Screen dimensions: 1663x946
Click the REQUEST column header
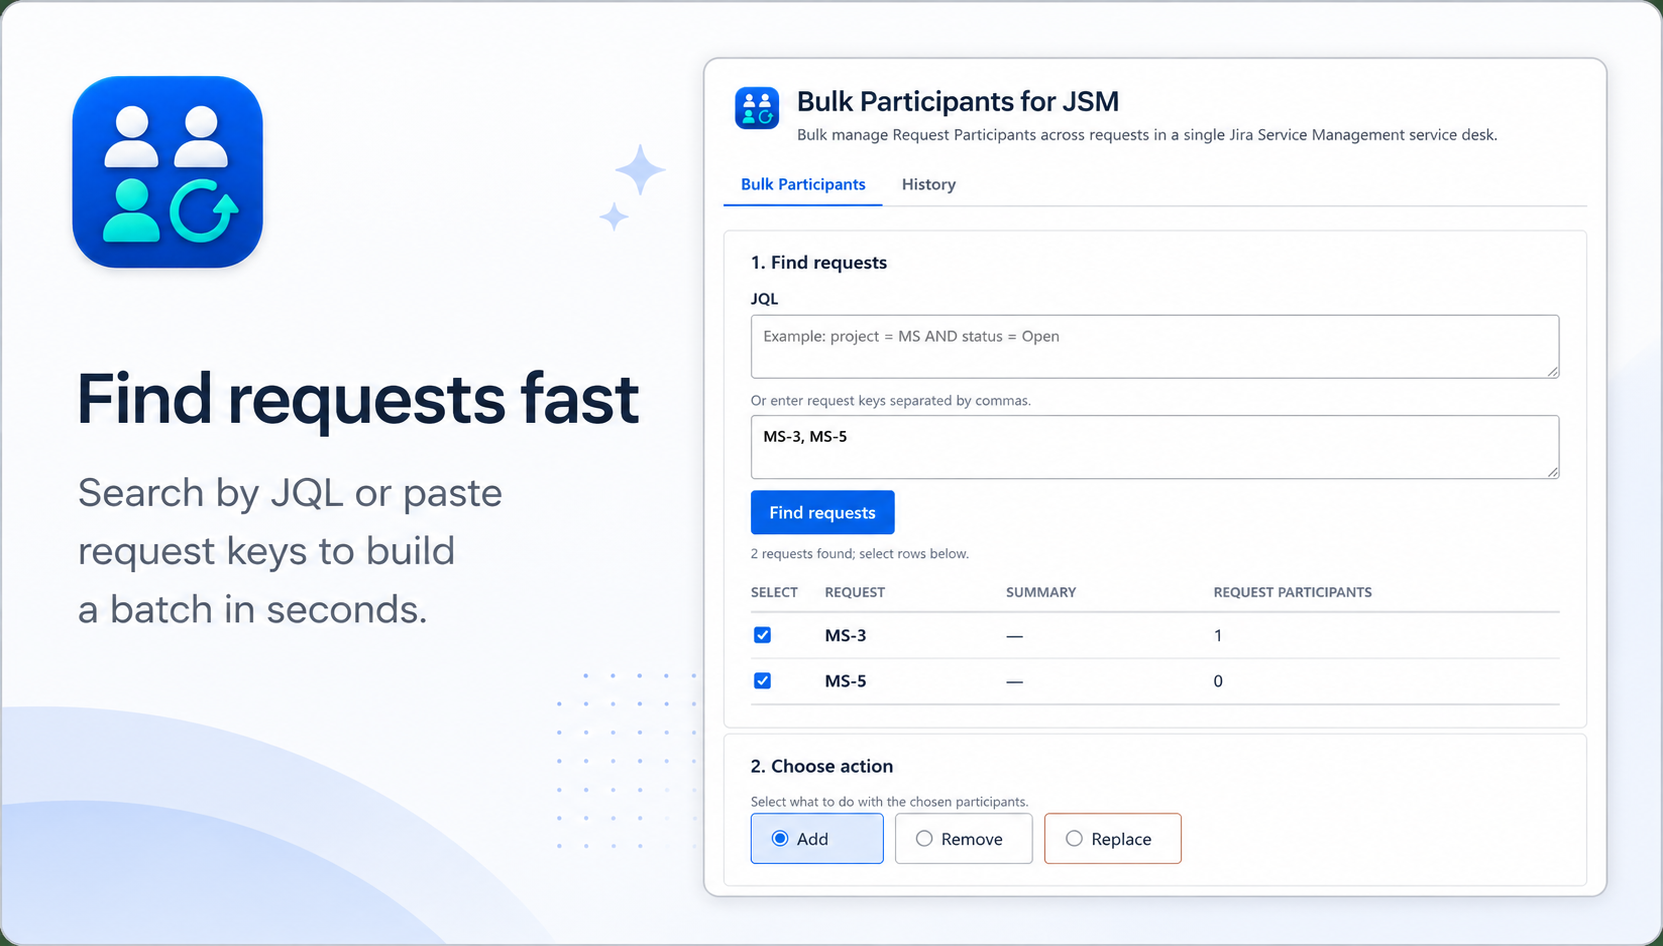tap(854, 592)
